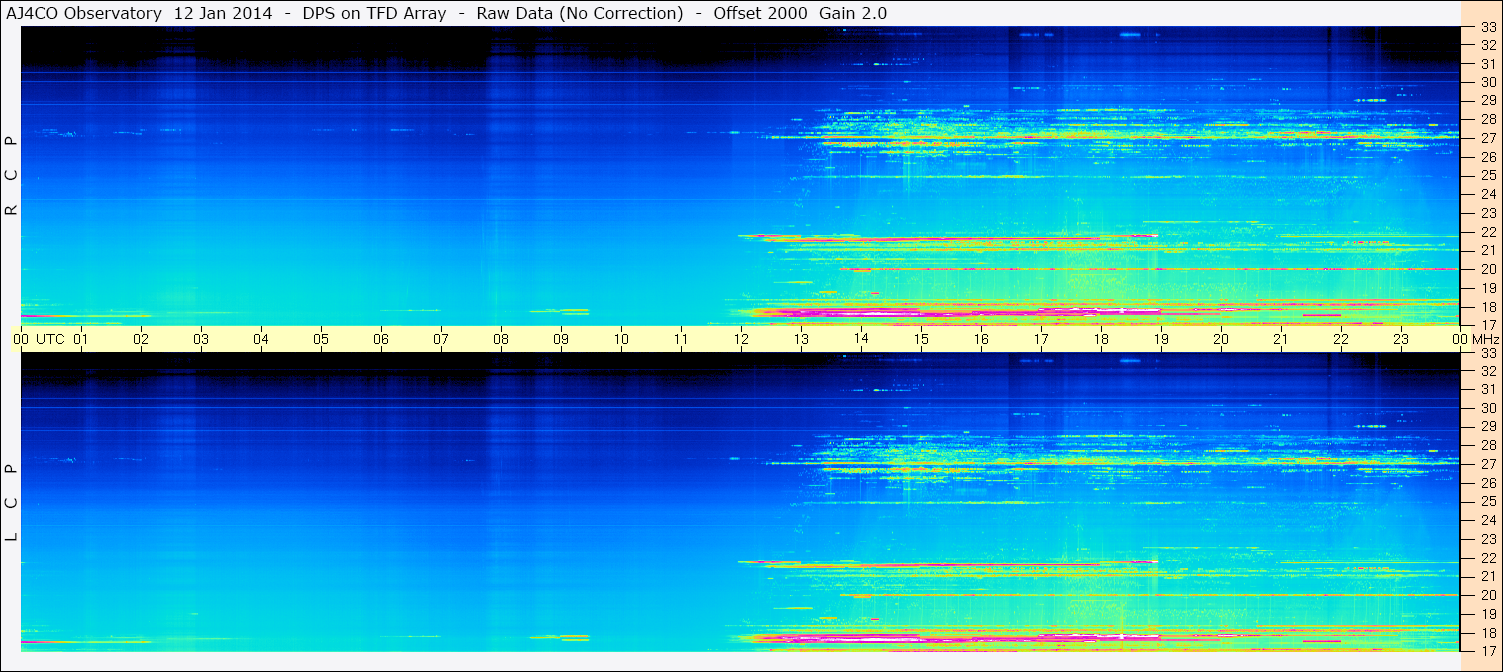
Task: Click the 12 UTC hour marker on time axis
Action: coord(741,339)
